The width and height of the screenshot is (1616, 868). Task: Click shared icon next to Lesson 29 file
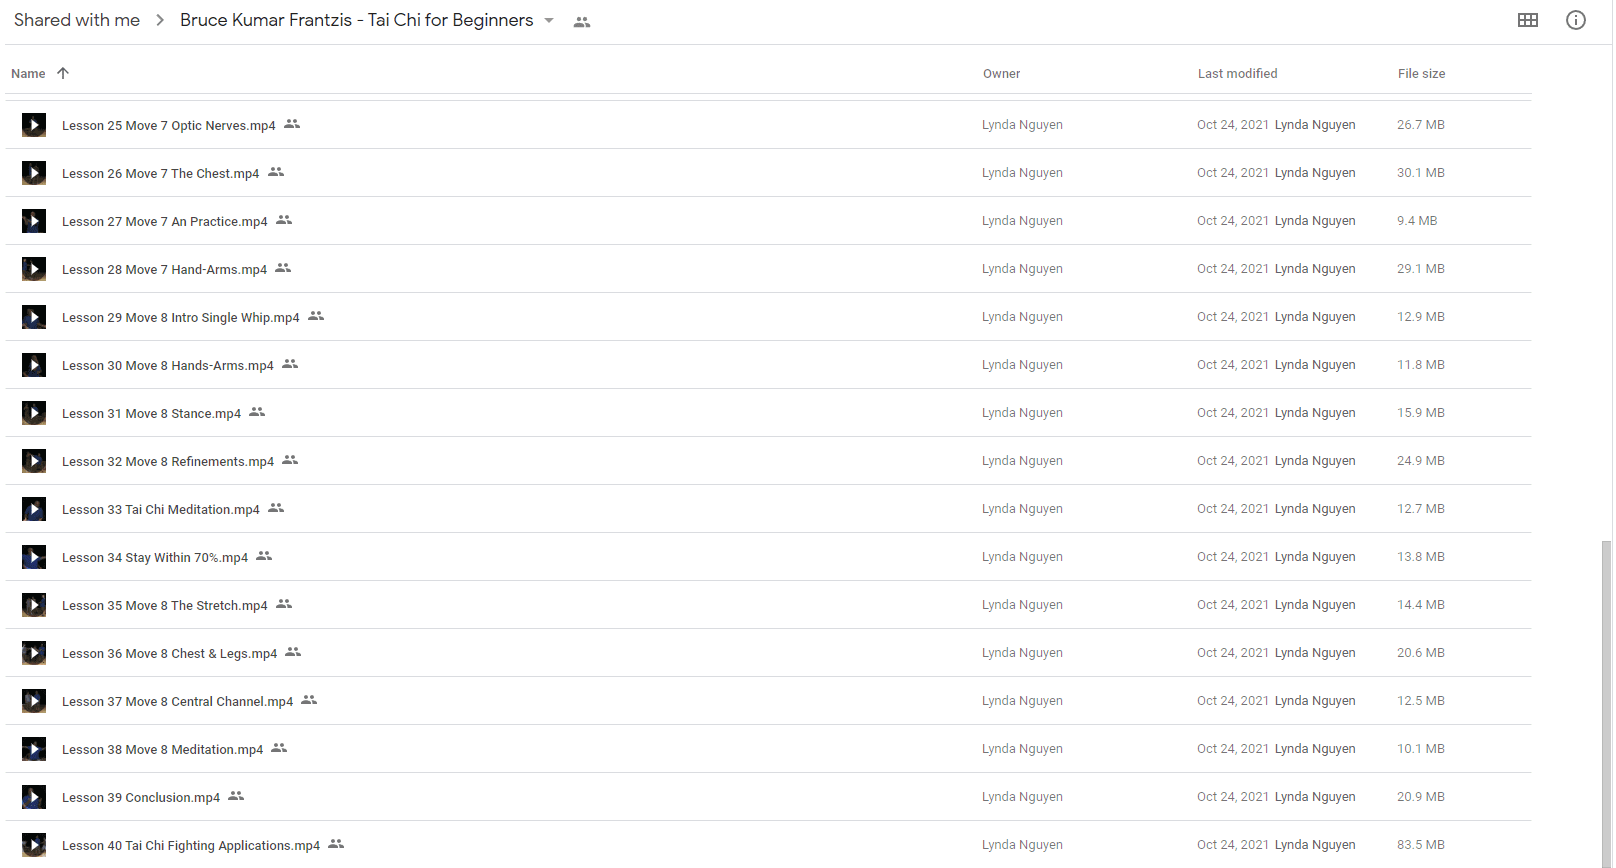click(316, 316)
